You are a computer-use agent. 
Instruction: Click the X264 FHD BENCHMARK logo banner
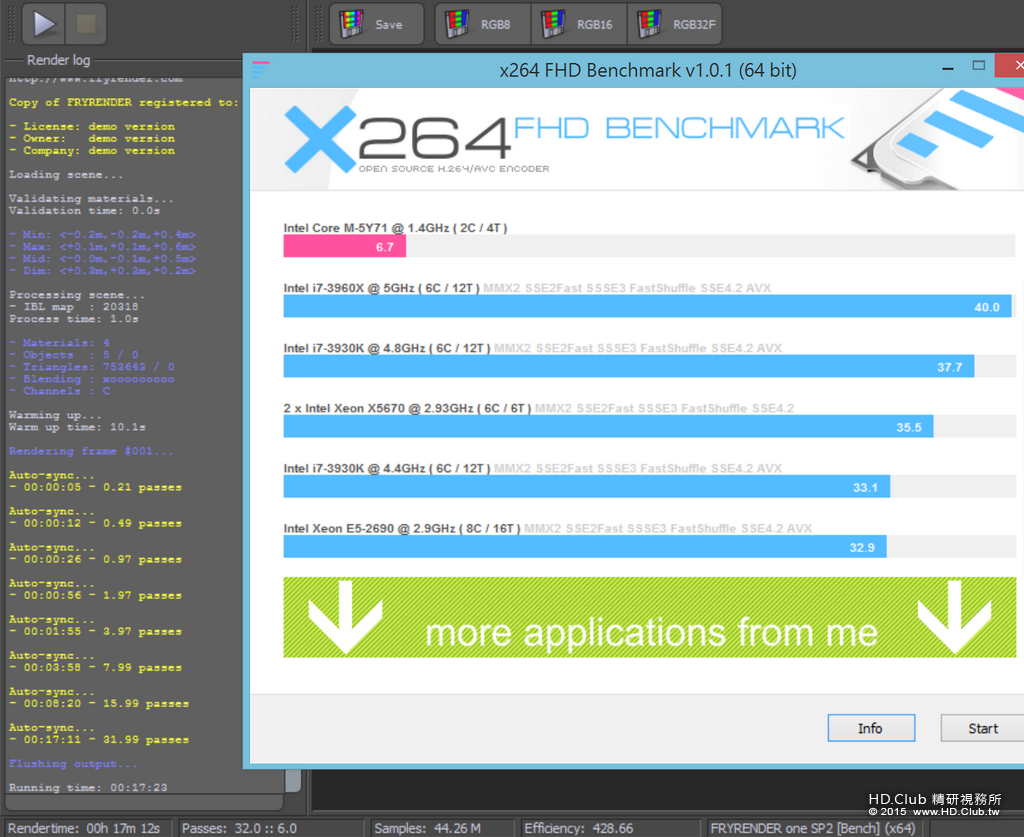[x=637, y=139]
